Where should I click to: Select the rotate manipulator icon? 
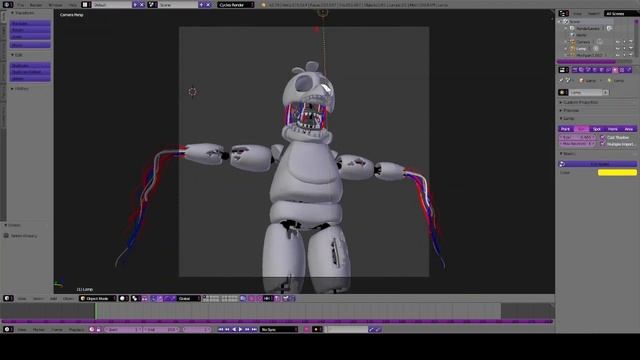[167, 298]
